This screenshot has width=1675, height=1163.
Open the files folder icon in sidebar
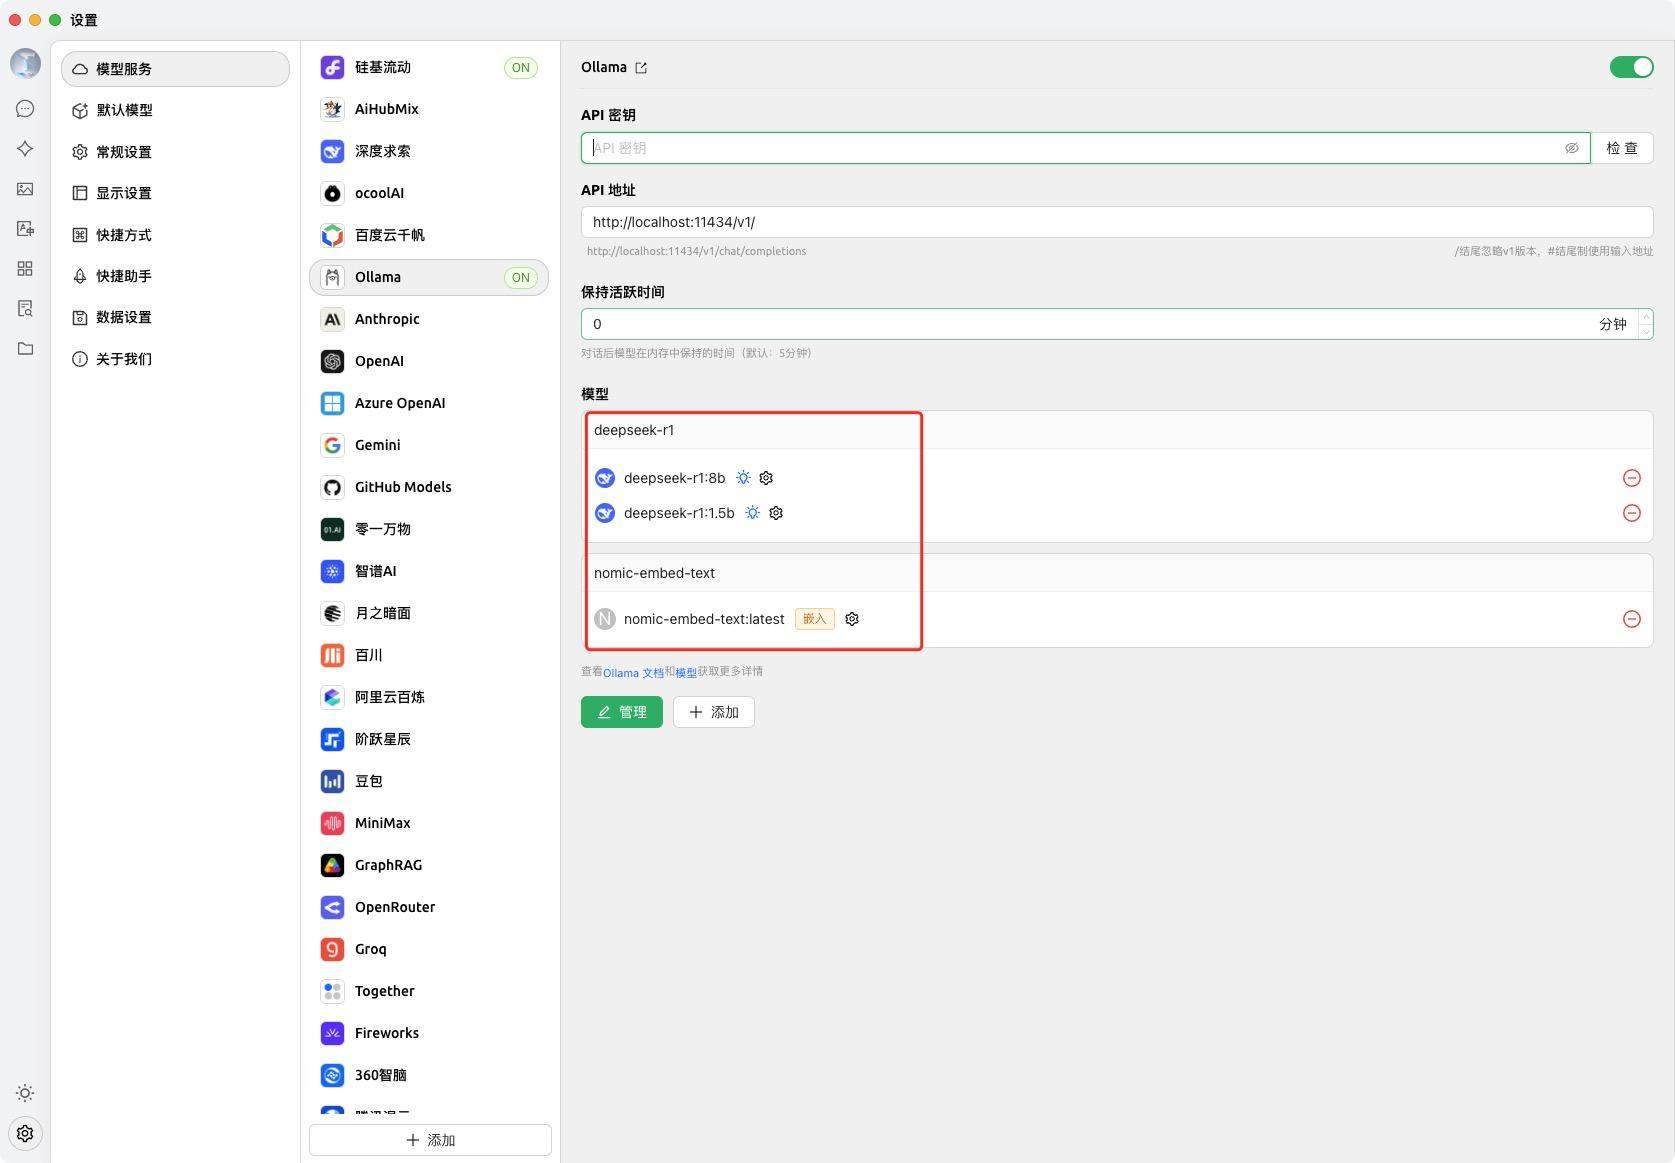click(25, 349)
